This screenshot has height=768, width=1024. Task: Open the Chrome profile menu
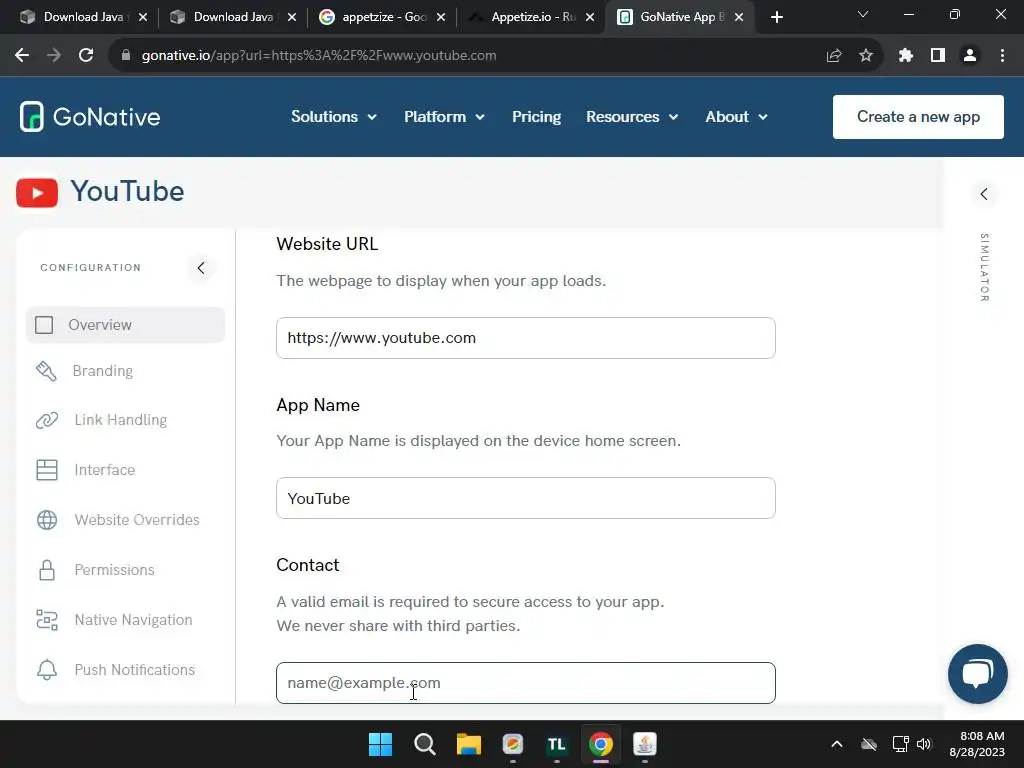point(970,56)
